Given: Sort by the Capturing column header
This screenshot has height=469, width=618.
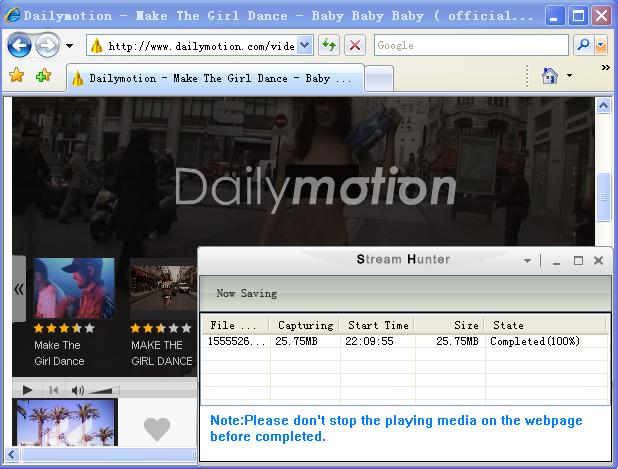Looking at the screenshot, I should pos(305,325).
